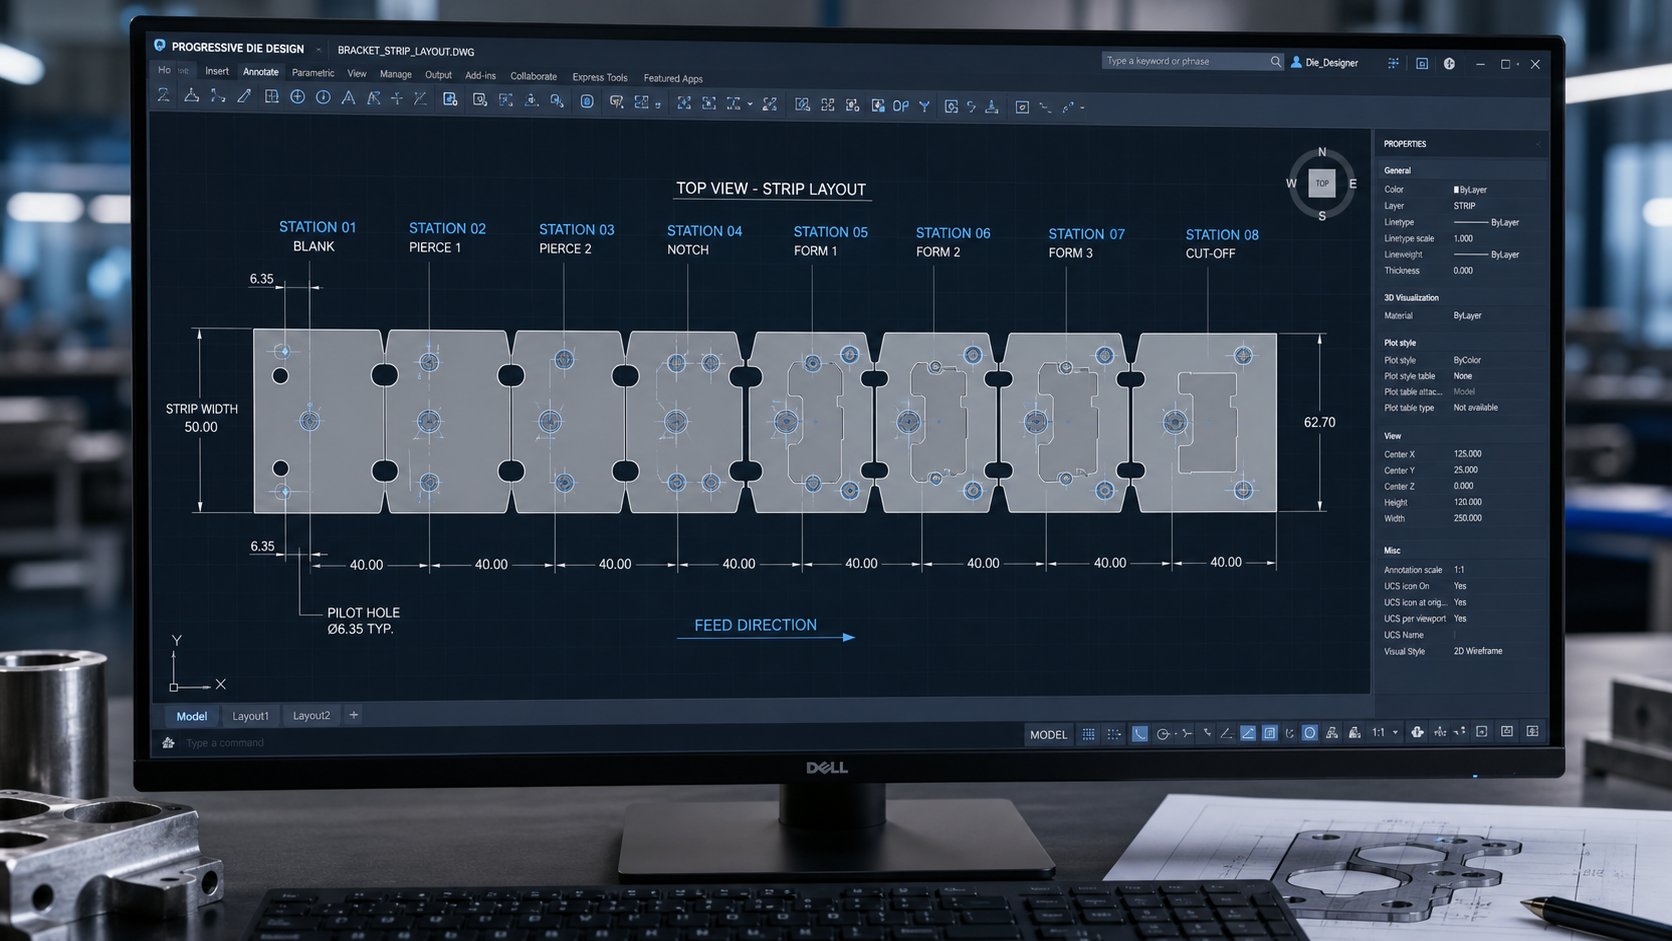Click the Die_Designer user account icon
The width and height of the screenshot is (1672, 941).
point(1296,62)
